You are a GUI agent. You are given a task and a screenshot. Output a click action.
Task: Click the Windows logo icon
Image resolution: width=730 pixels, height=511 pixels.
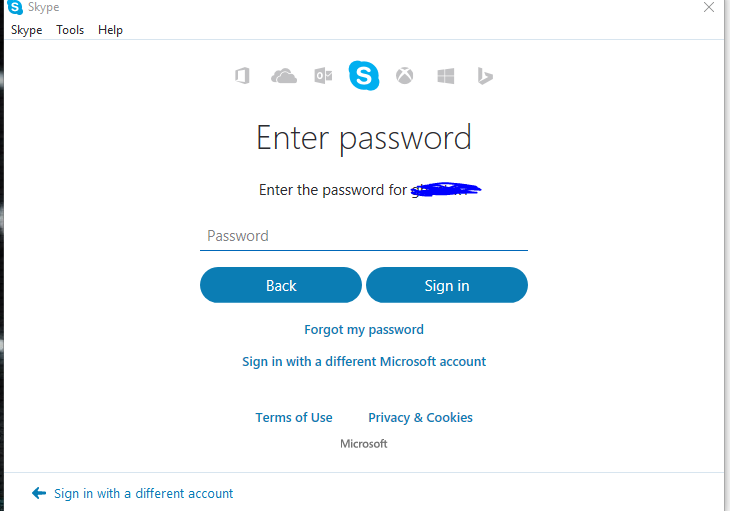446,76
